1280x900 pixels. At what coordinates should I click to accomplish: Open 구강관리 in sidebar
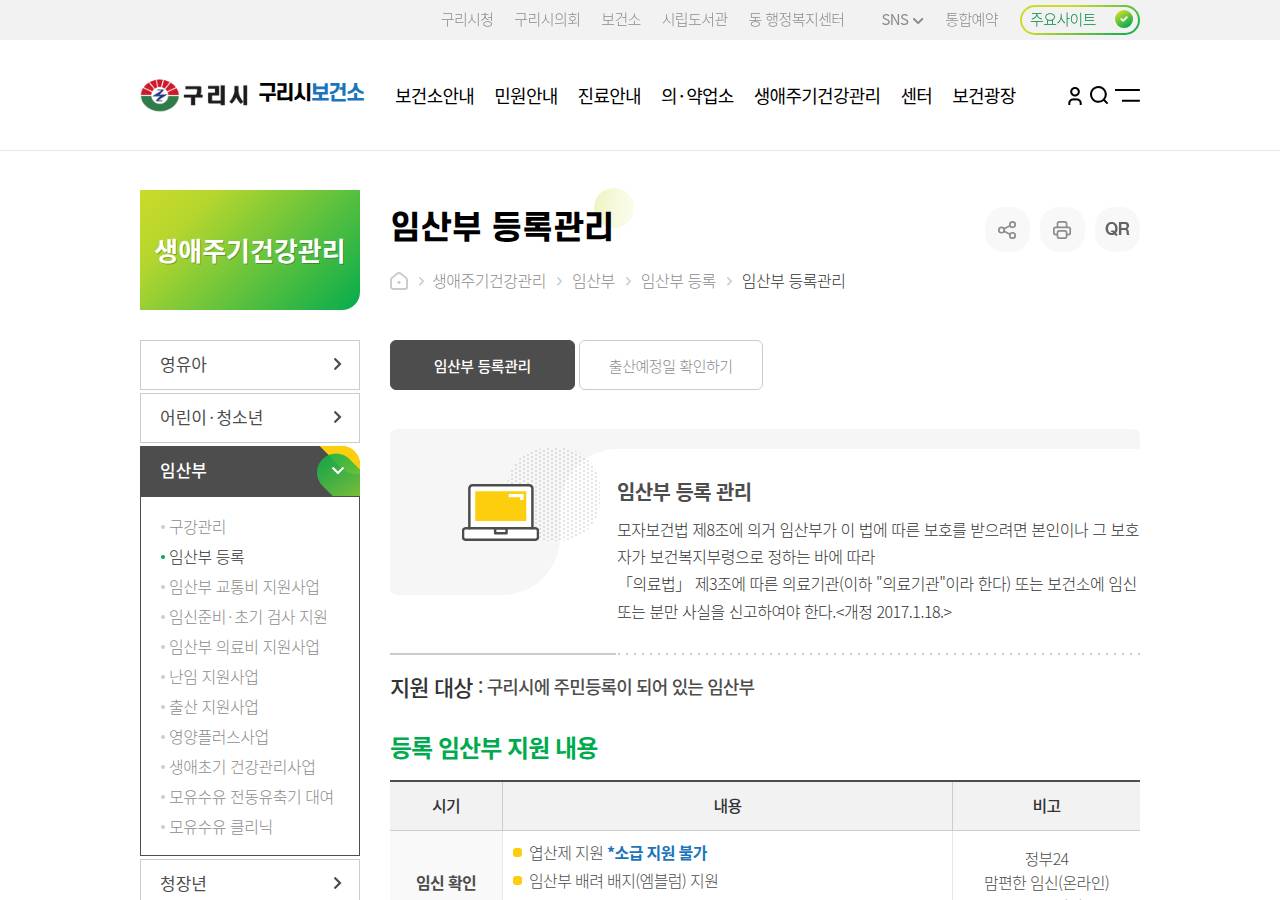tap(197, 527)
